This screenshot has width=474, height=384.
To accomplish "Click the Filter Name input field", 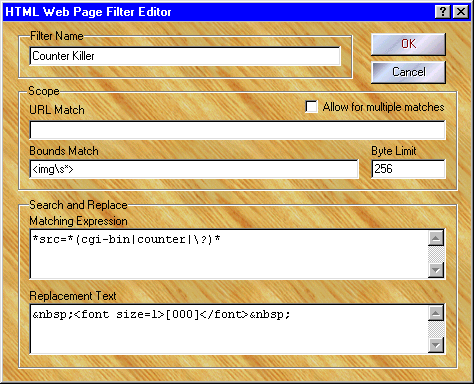I will point(185,56).
